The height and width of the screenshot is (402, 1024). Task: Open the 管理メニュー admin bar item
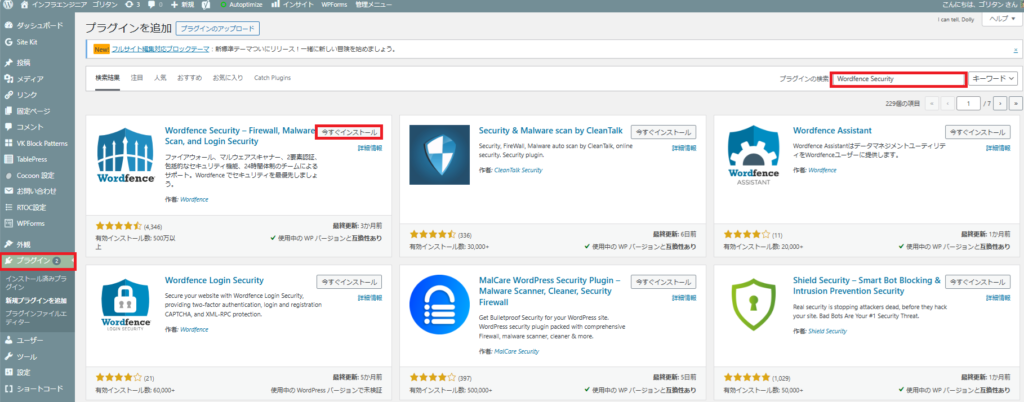[x=374, y=5]
